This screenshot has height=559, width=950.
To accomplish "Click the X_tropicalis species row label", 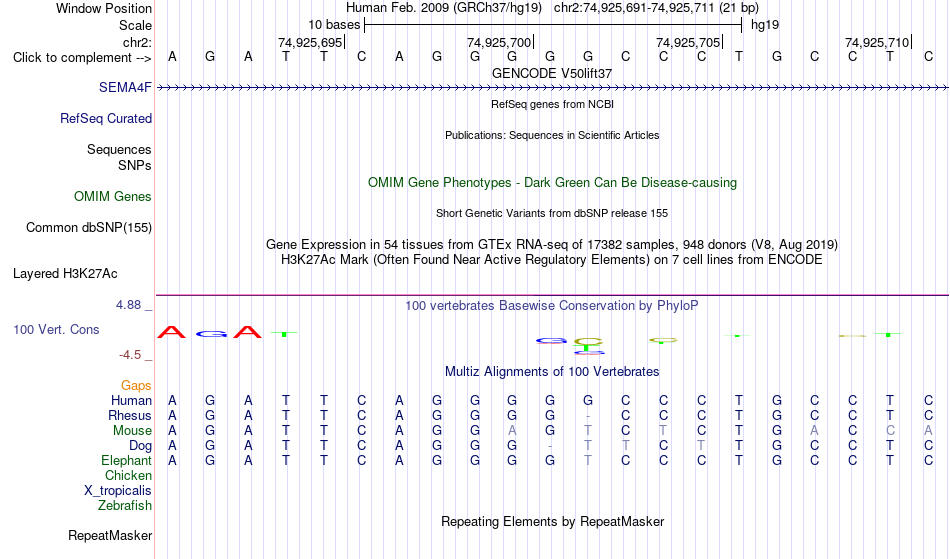I will click(x=118, y=491).
